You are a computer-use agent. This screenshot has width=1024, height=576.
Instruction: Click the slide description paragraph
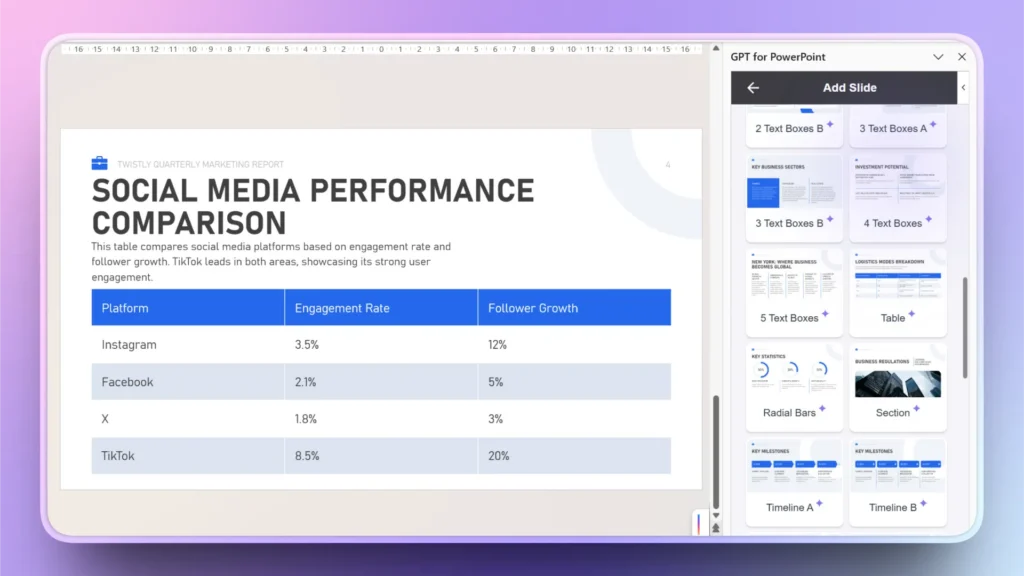271,262
